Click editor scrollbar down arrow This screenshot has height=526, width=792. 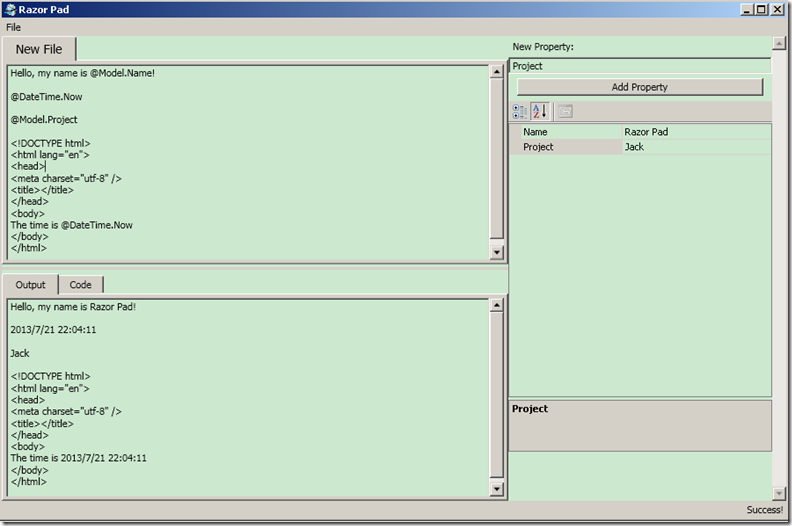(497, 252)
